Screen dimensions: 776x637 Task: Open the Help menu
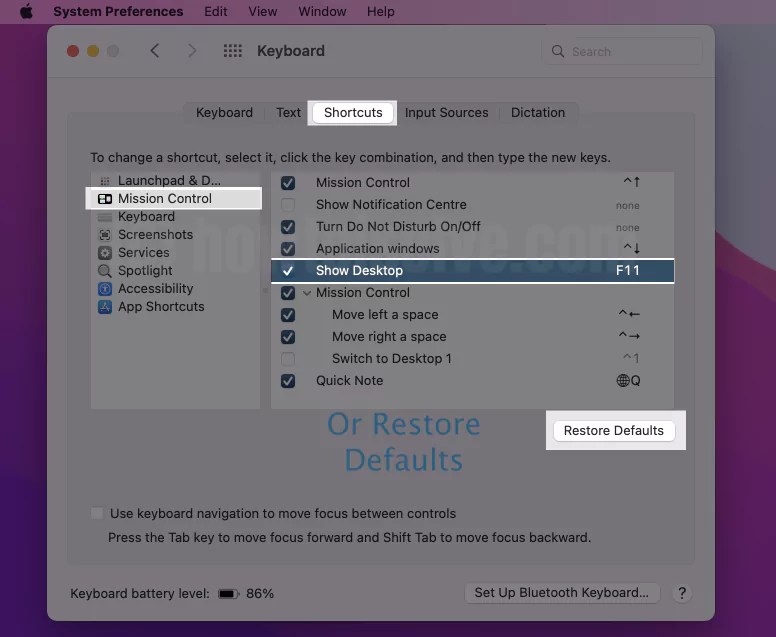[x=381, y=11]
